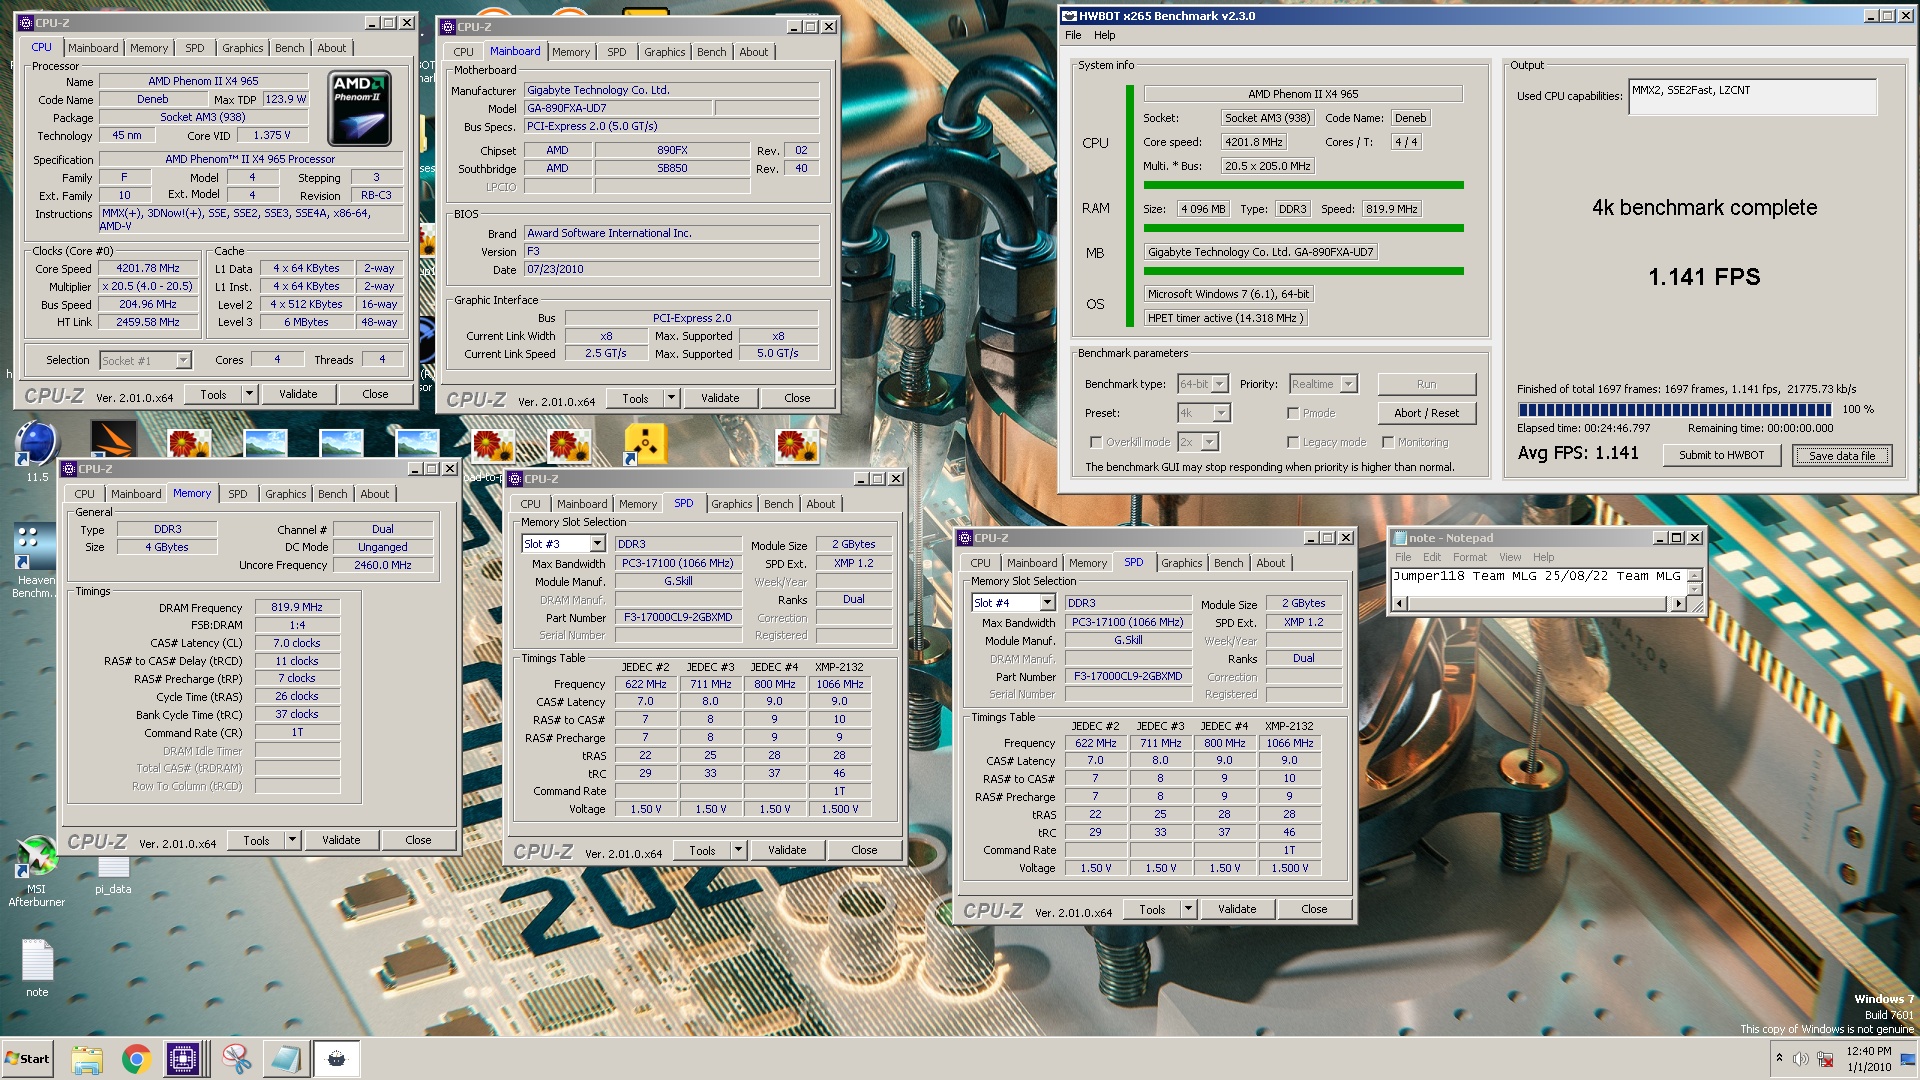Image resolution: width=1920 pixels, height=1080 pixels.
Task: Switch to the Bench tab in the CPU tab window
Action: [x=289, y=48]
